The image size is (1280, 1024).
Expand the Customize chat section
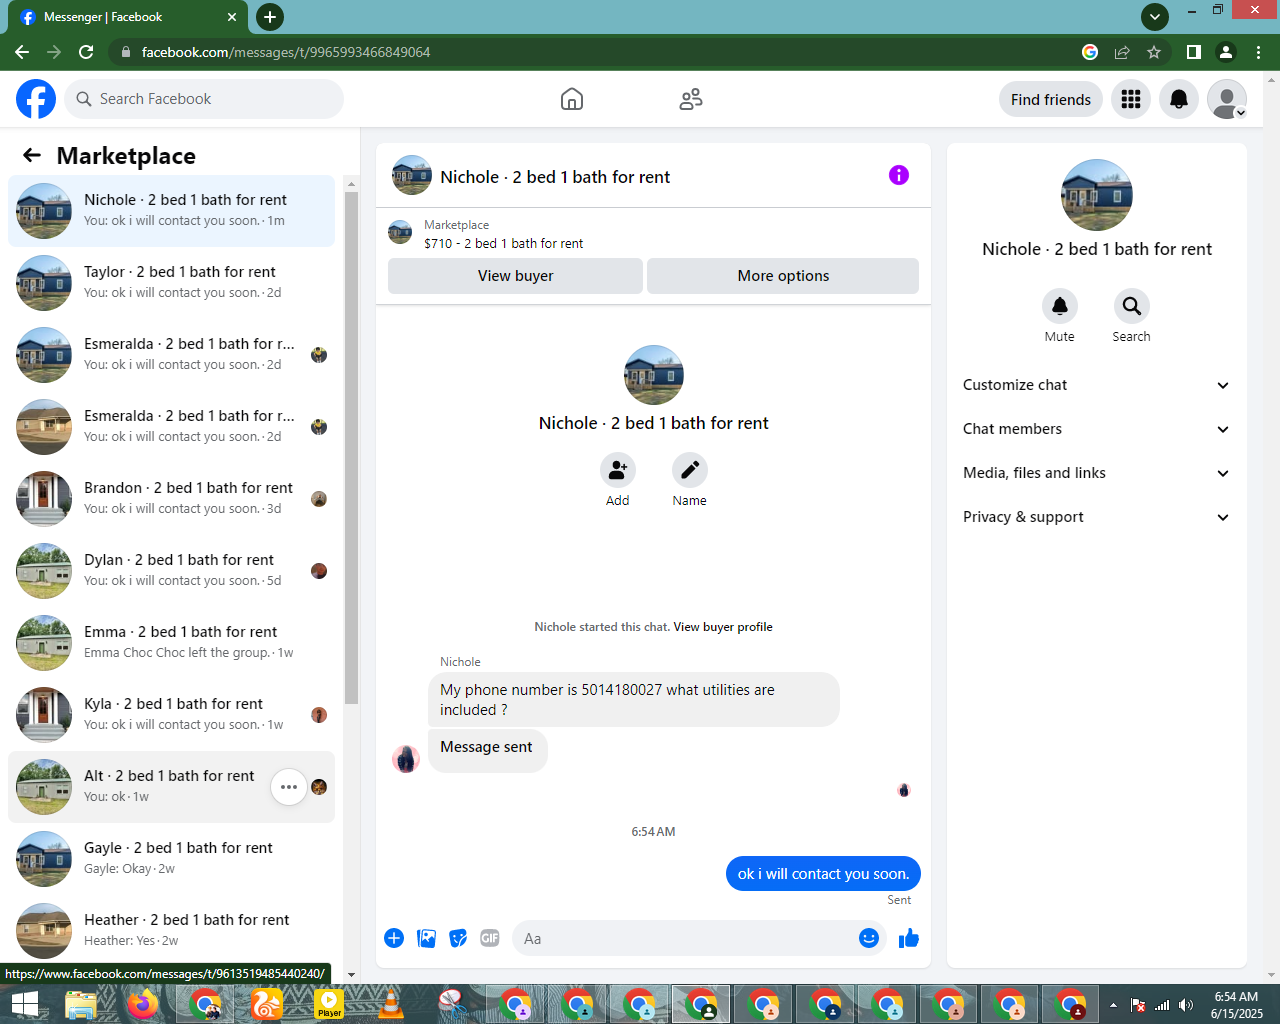(1097, 385)
